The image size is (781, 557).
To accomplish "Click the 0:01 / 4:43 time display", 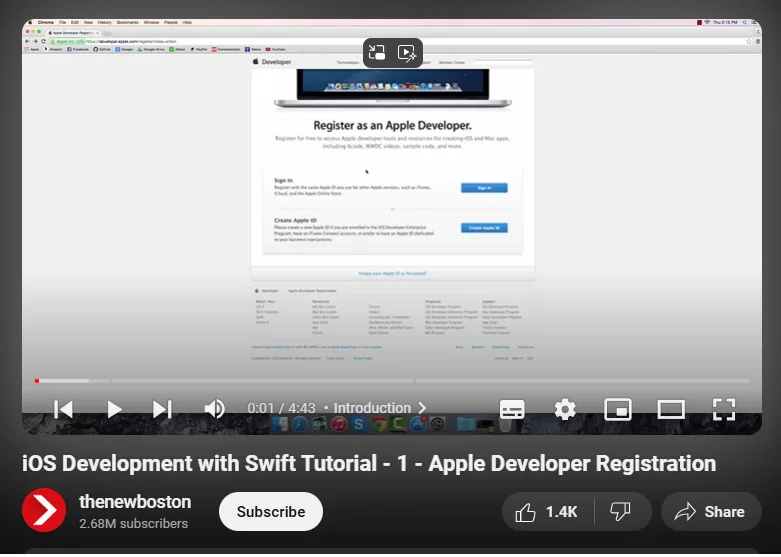I will coord(281,408).
